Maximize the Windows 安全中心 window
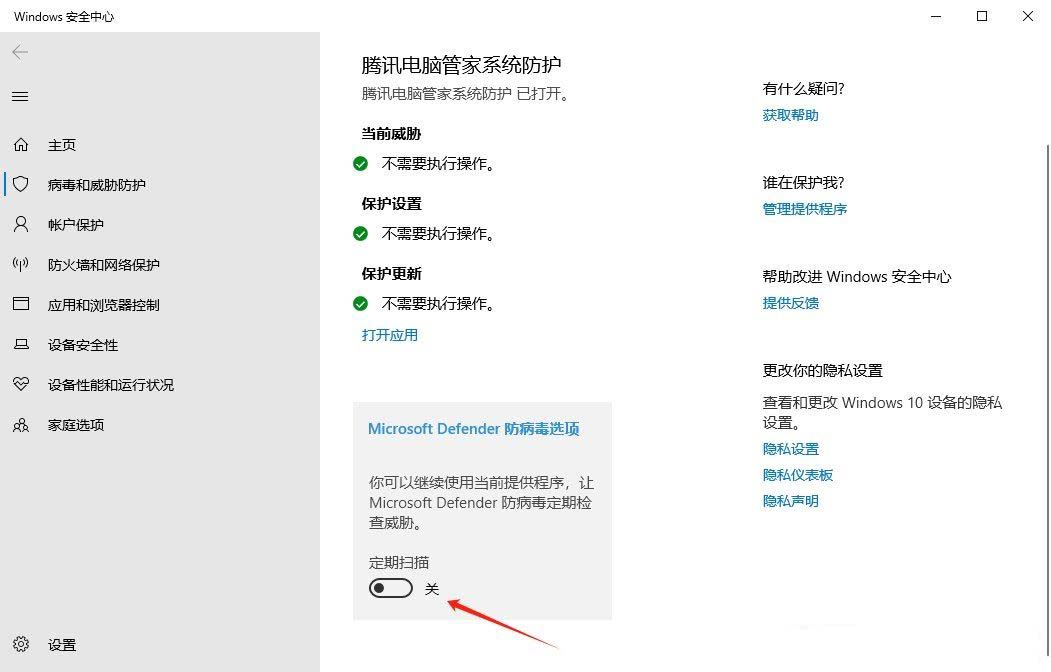 [x=982, y=16]
